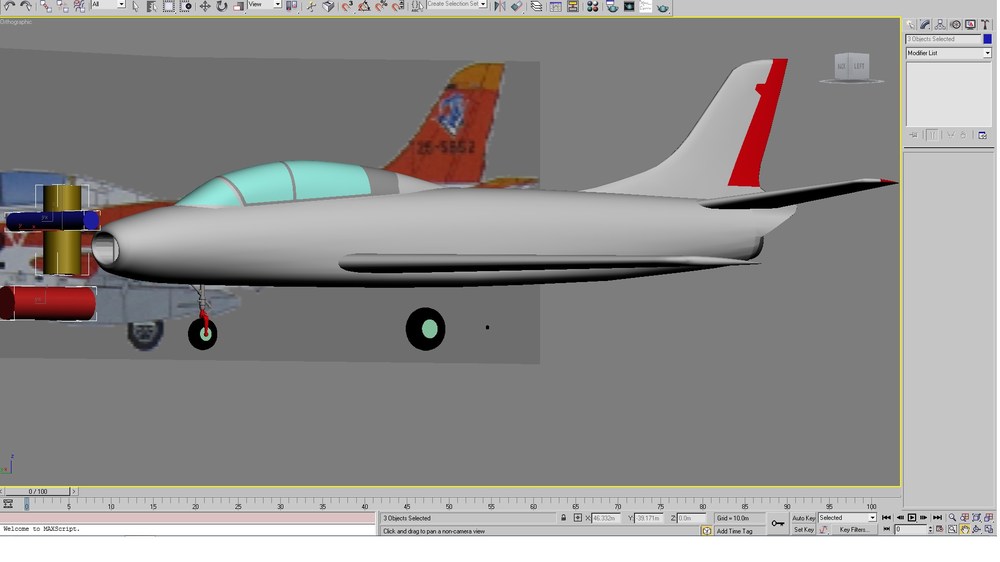Toggle the selection lock padlock
Image resolution: width=1000 pixels, height=562 pixels.
pyautogui.click(x=563, y=518)
